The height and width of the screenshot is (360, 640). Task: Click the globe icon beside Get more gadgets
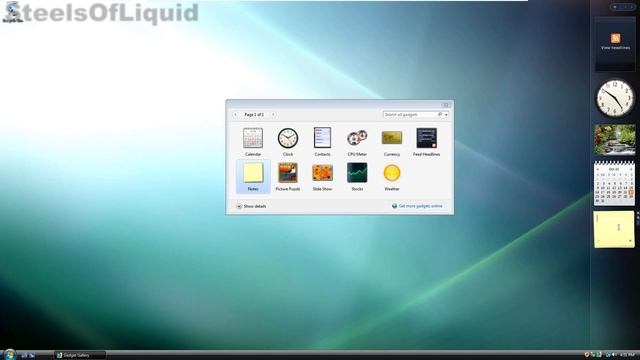pyautogui.click(x=394, y=206)
